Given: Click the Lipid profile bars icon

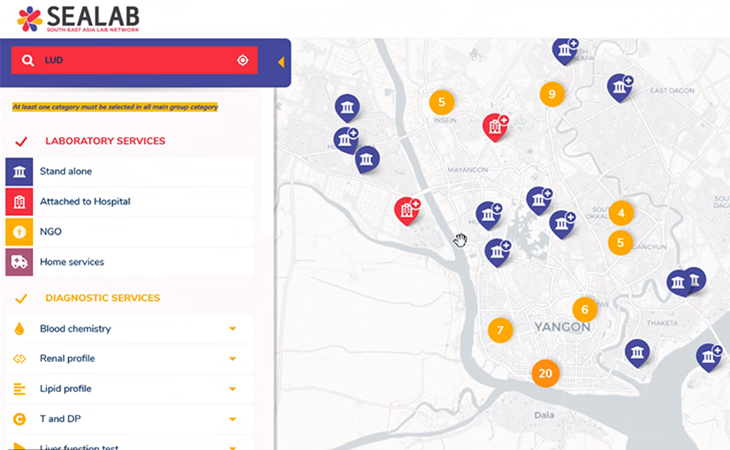Looking at the screenshot, I should [x=19, y=389].
